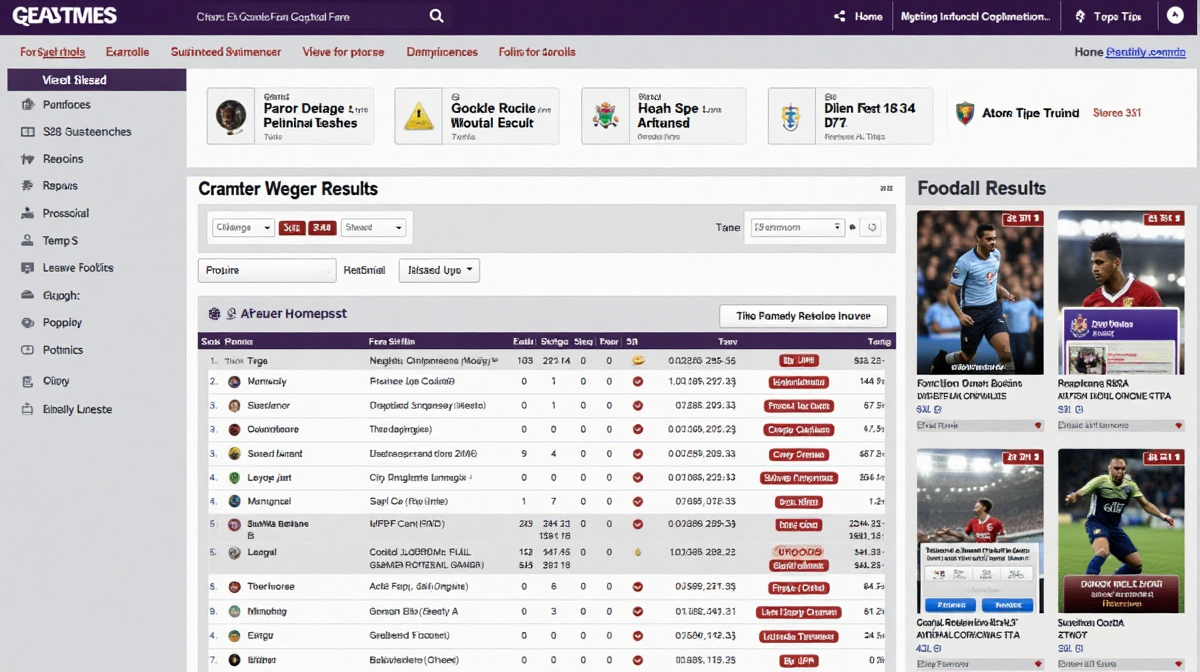The width and height of the screenshot is (1200, 672).
Task: Click the shield icon beside Atom Tipe Truind
Action: pos(964,113)
